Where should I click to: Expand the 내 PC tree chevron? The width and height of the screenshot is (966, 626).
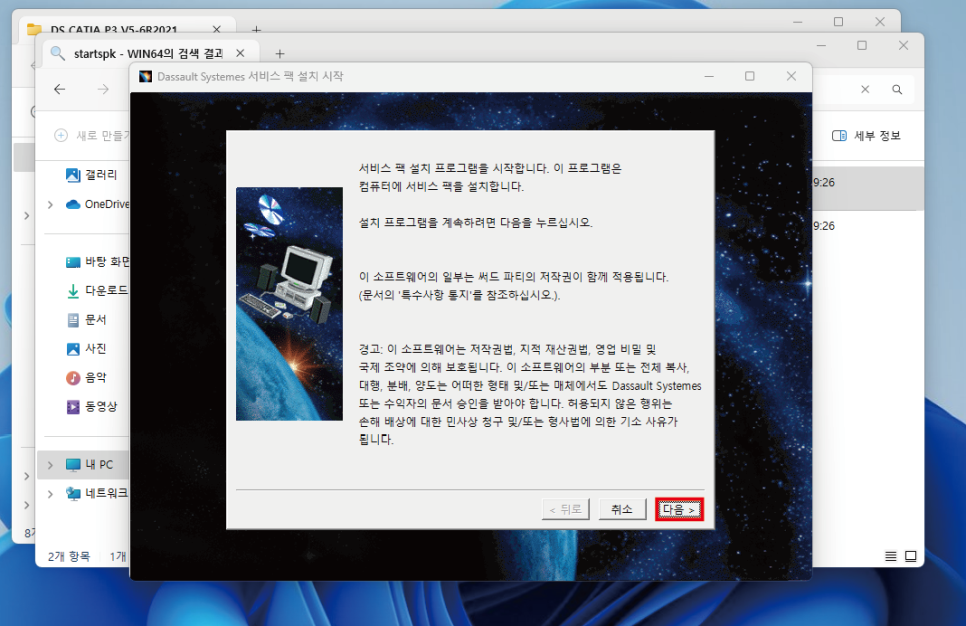[x=51, y=465]
